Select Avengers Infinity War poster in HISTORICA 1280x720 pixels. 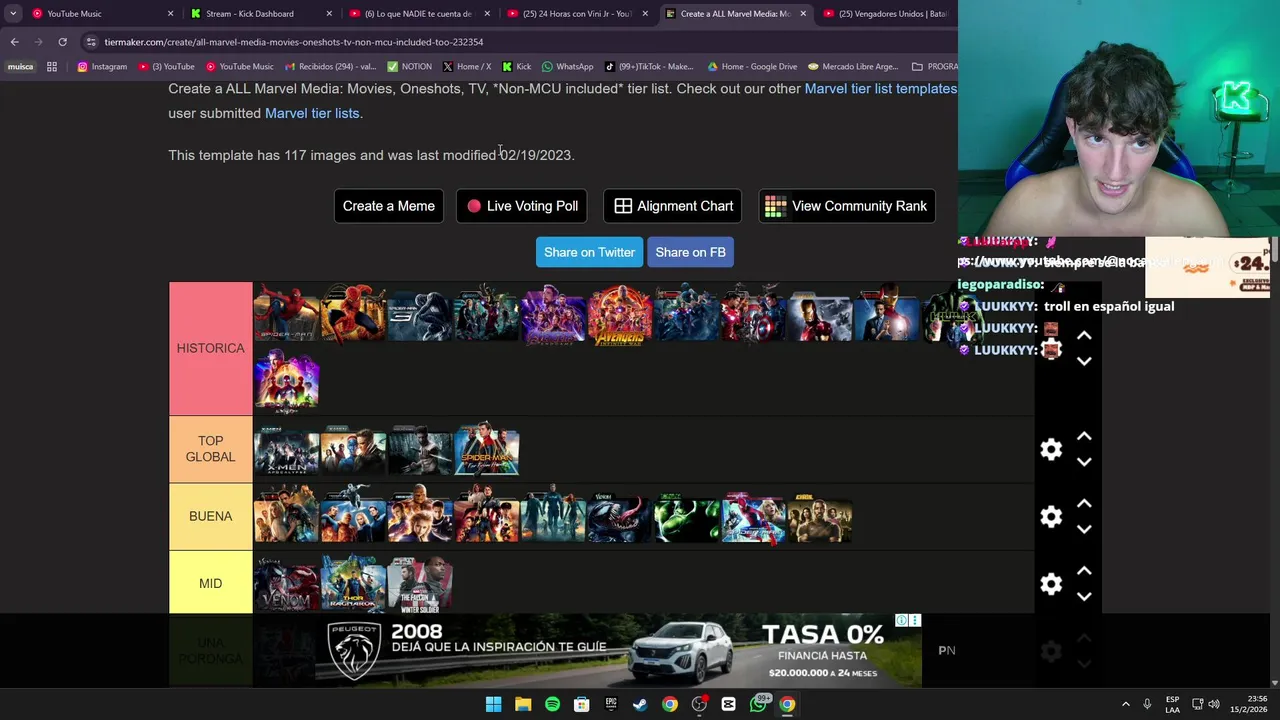(620, 315)
